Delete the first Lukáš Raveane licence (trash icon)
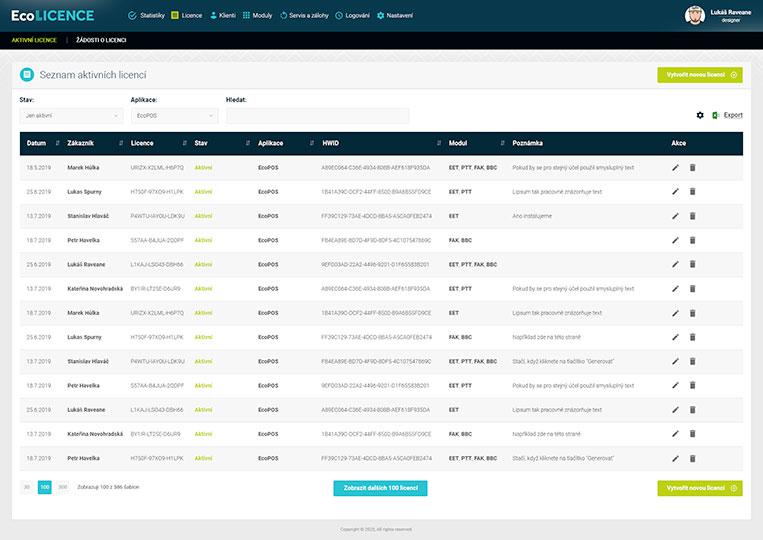Image resolution: width=763 pixels, height=540 pixels. point(692,264)
